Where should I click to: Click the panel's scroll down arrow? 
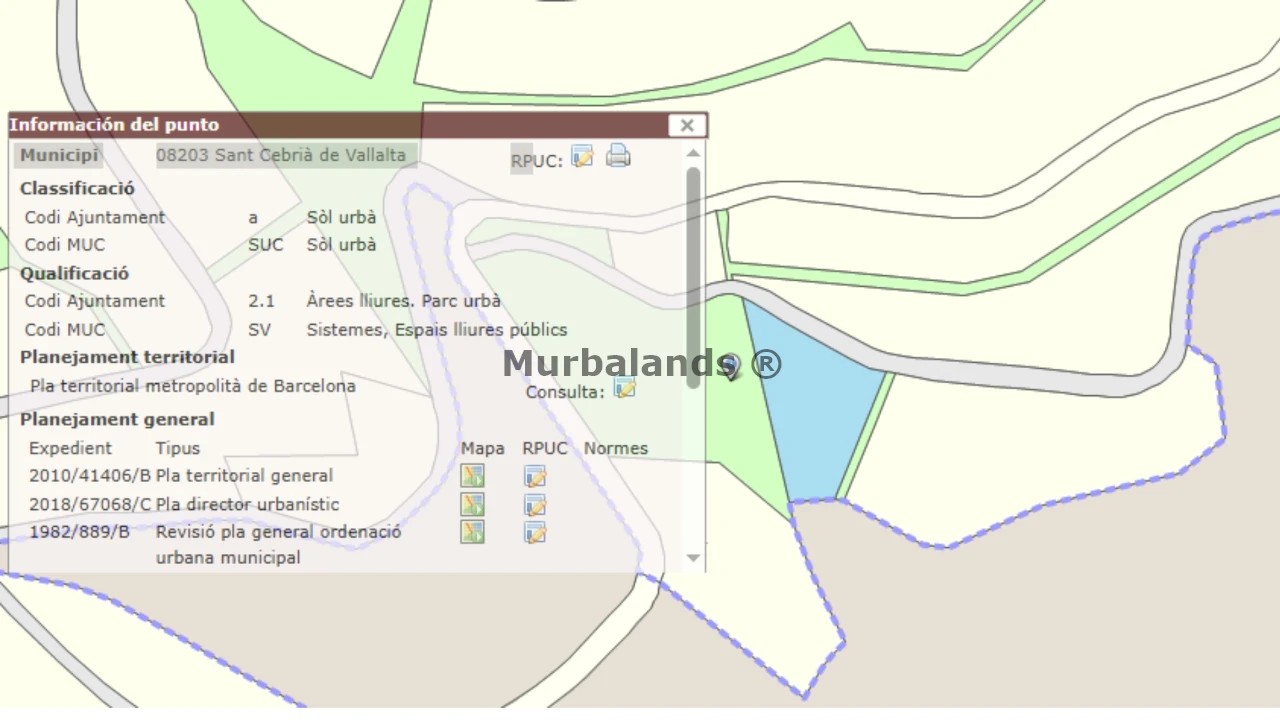pos(693,558)
